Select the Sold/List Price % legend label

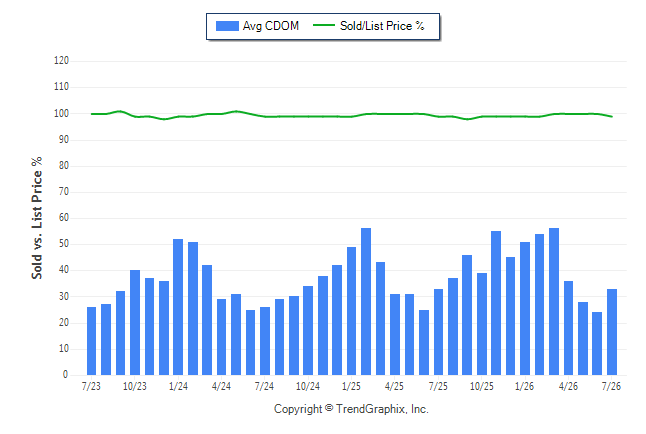[382, 26]
